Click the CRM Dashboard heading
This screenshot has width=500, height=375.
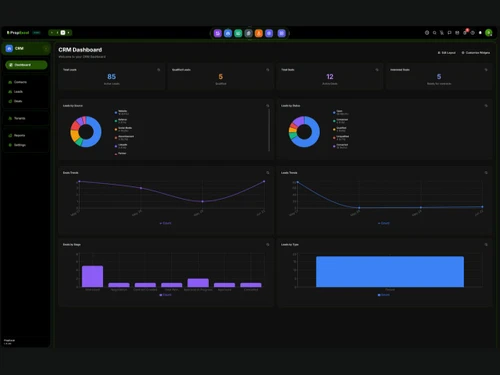80,50
